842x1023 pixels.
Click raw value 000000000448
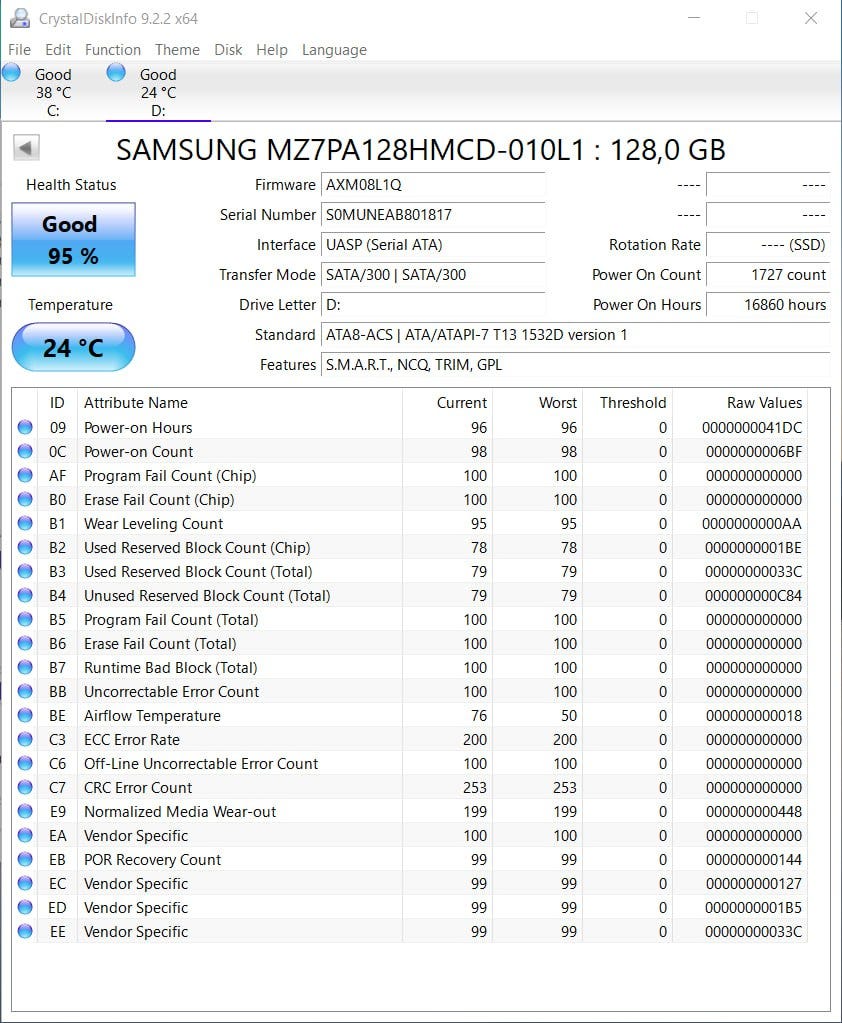pos(754,812)
